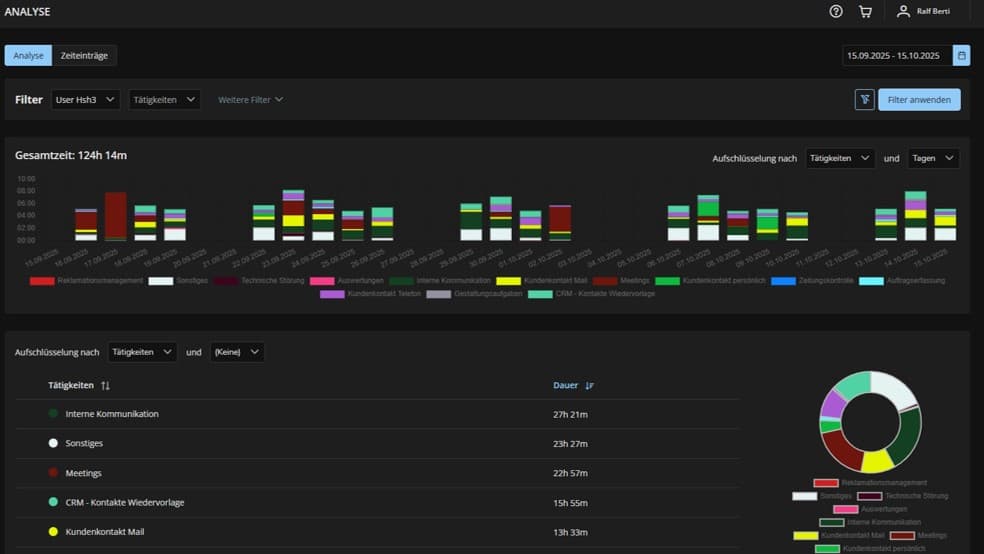Open the Tagen breakdown dropdown

933,159
